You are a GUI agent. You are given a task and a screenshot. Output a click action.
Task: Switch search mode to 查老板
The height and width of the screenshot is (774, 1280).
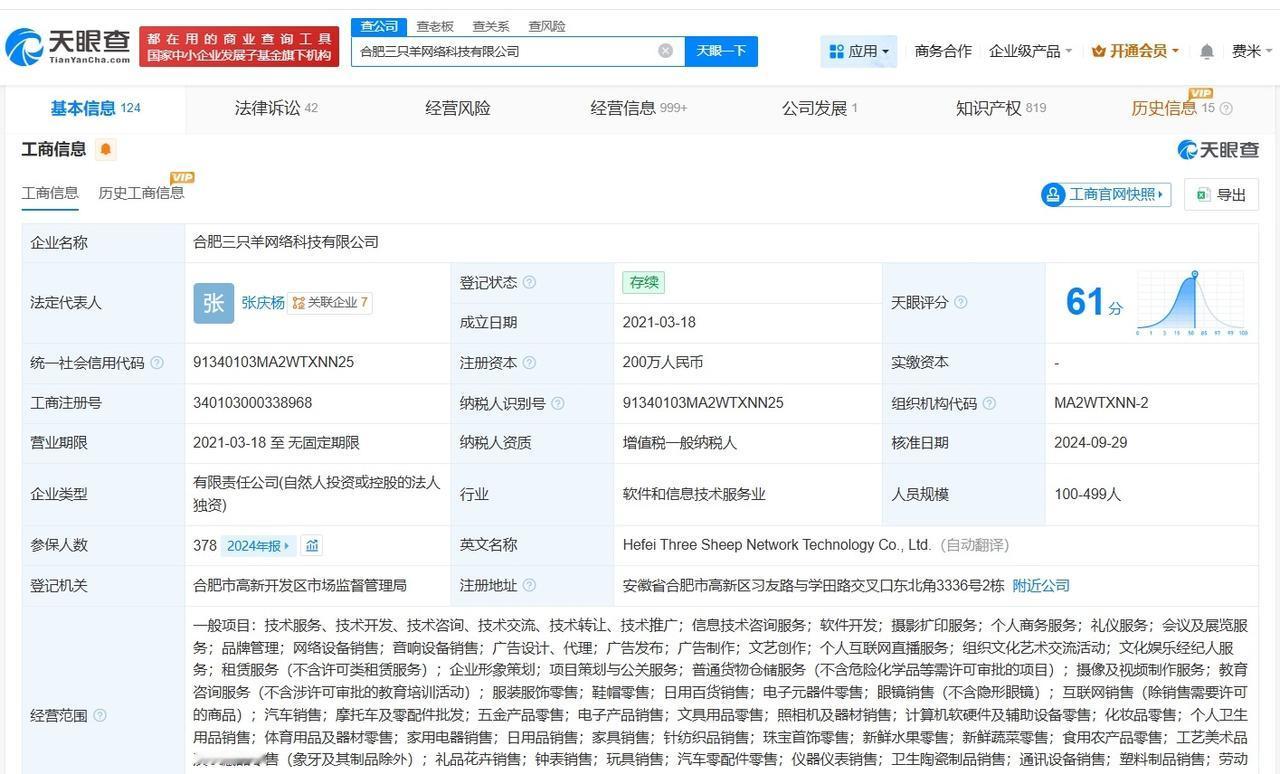[435, 26]
